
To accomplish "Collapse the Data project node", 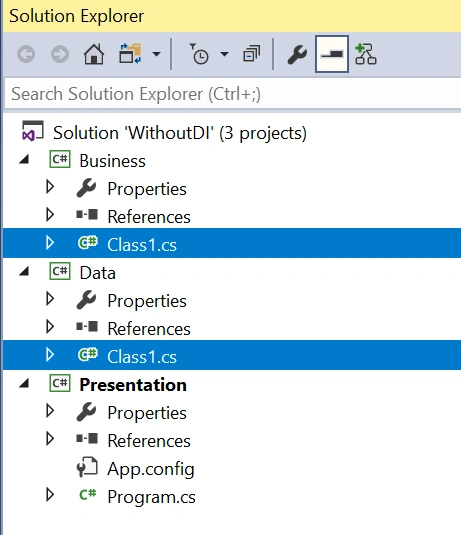I will pyautogui.click(x=24, y=271).
